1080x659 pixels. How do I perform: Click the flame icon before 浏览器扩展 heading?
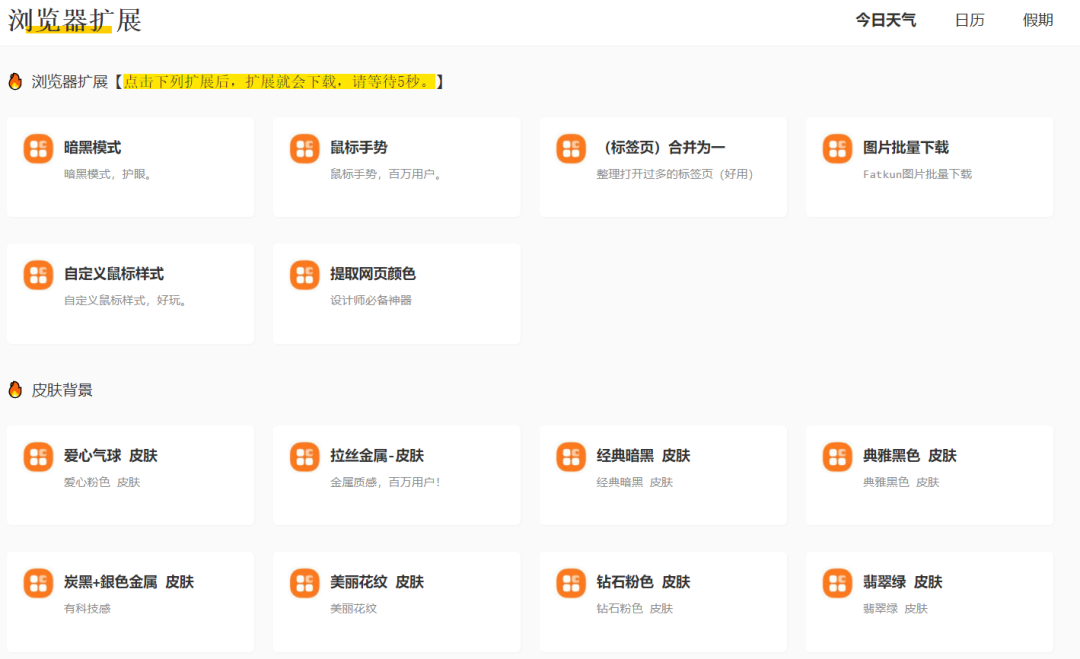[15, 81]
